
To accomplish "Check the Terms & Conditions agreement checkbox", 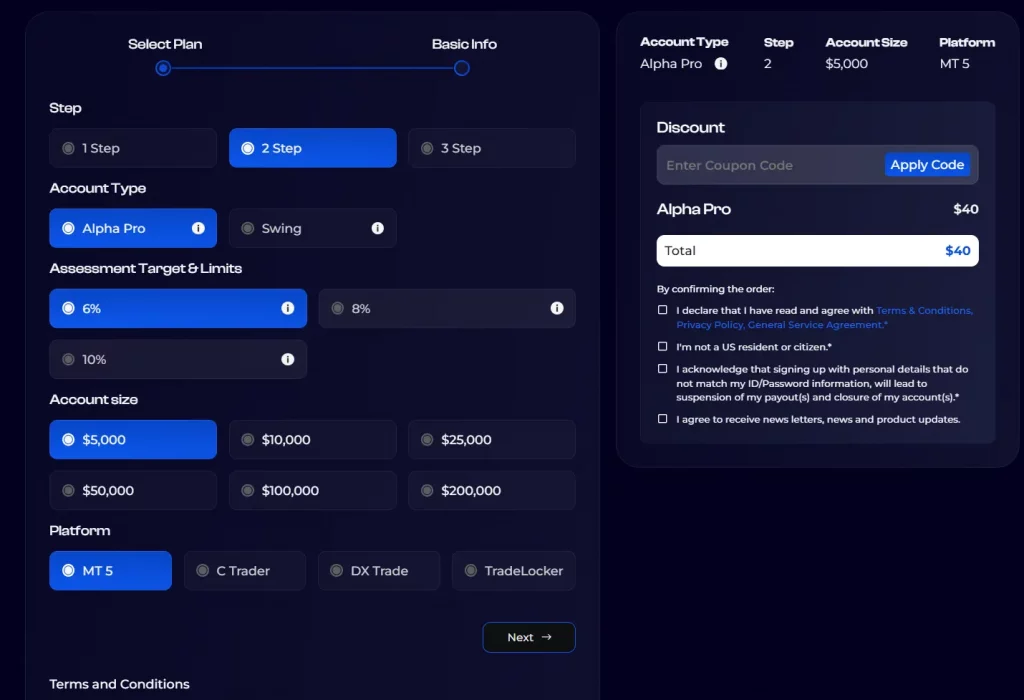I will (x=663, y=310).
